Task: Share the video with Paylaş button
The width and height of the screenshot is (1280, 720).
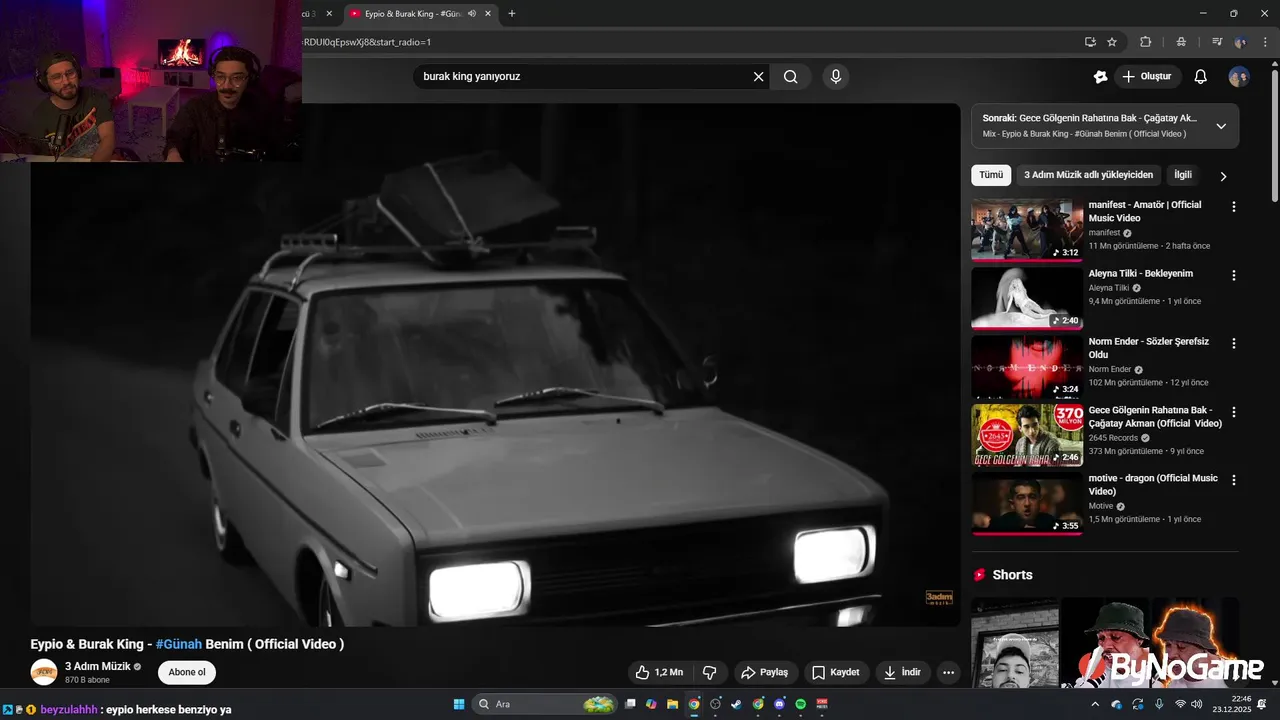Action: 765,672
